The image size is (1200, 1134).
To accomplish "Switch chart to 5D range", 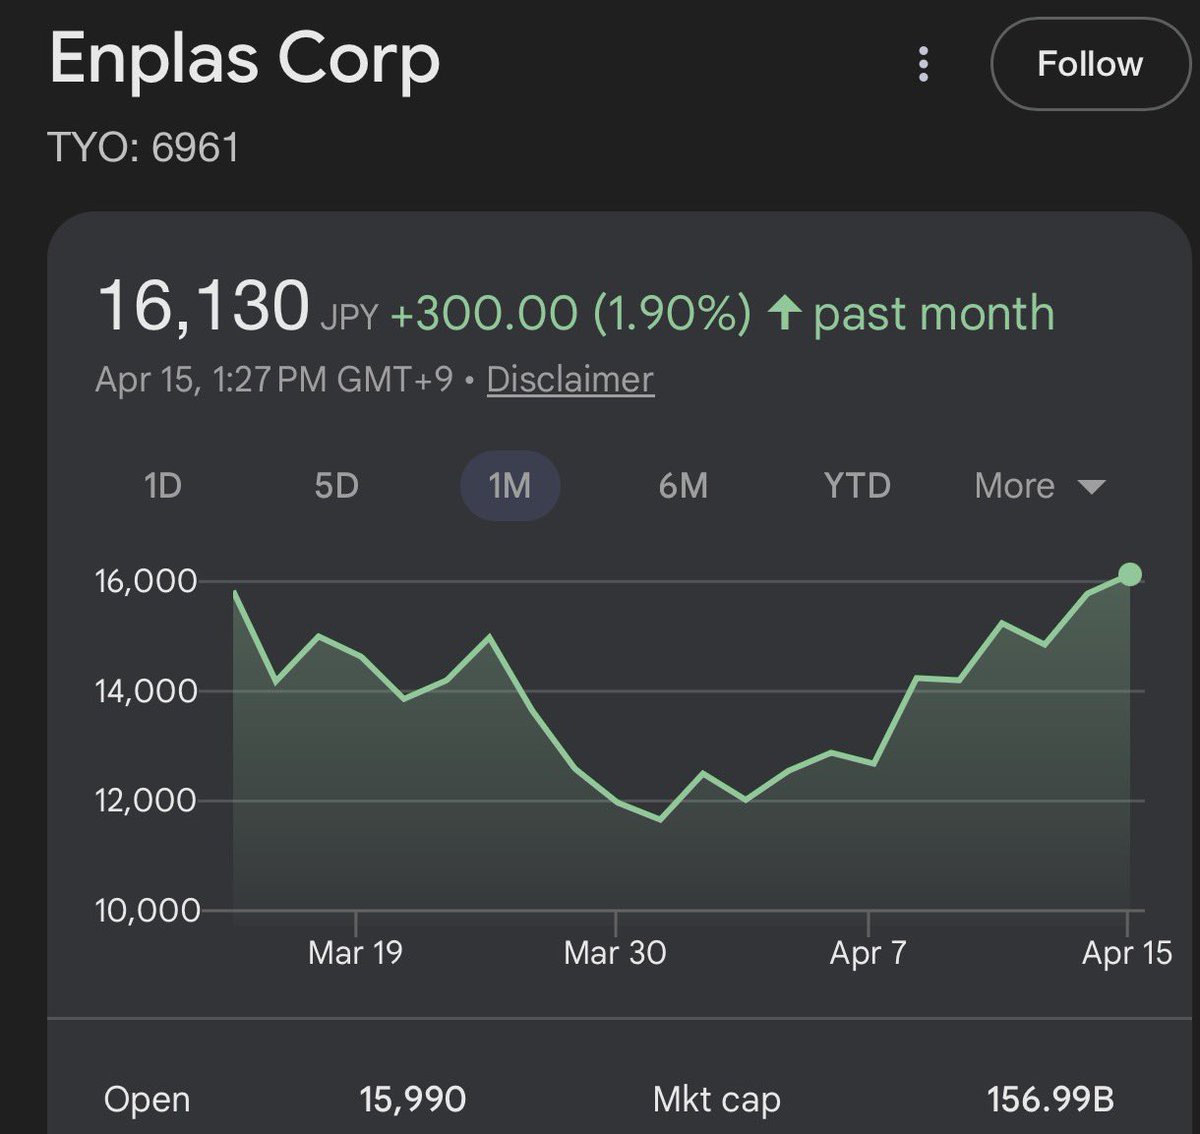I will (336, 486).
